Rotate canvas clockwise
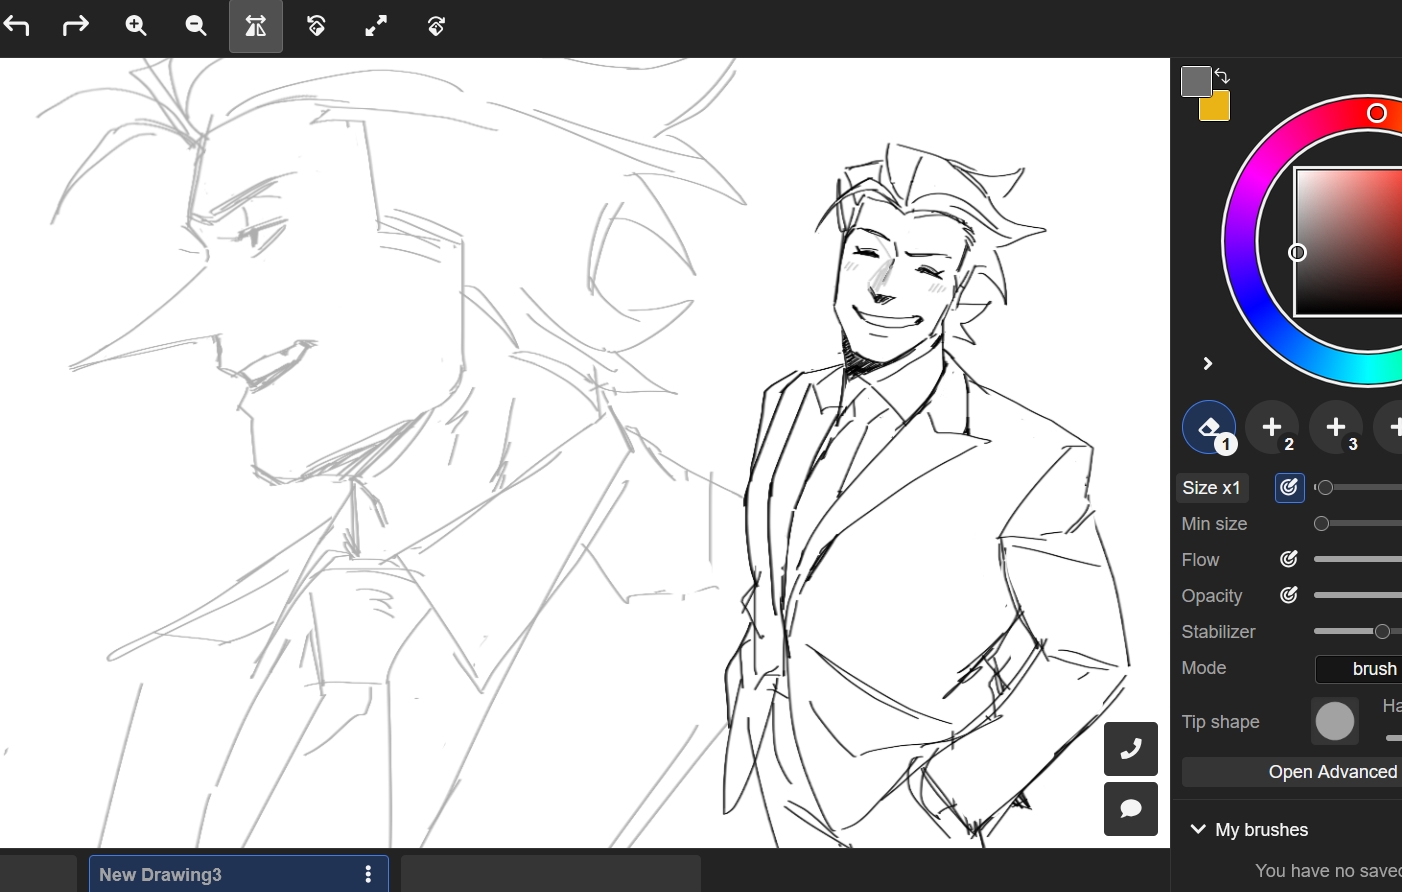Image resolution: width=1402 pixels, height=892 pixels. click(x=436, y=26)
